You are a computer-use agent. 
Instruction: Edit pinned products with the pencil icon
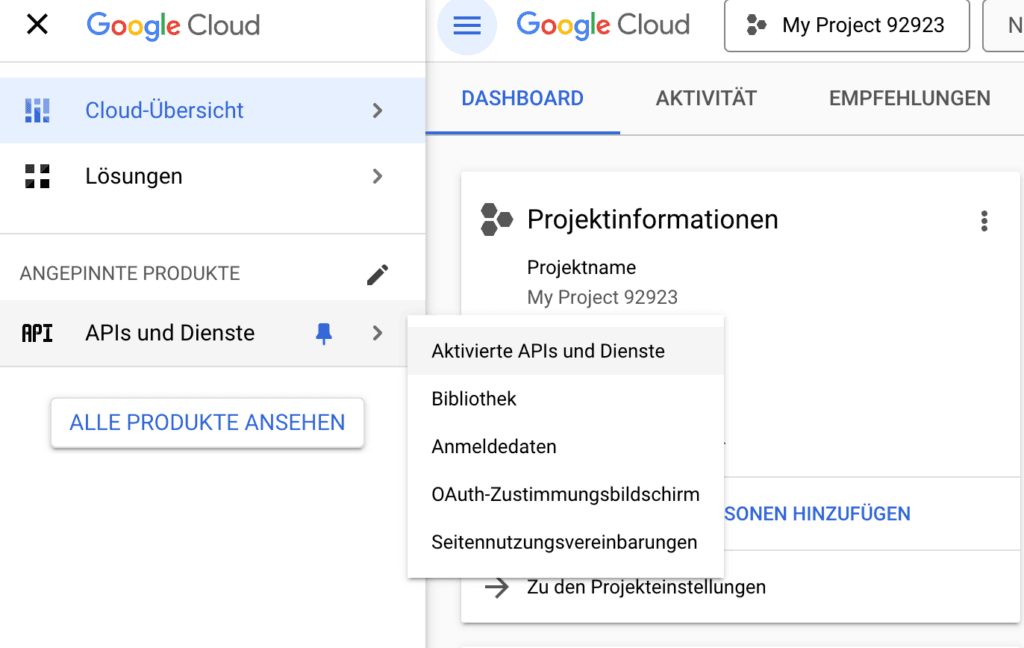(377, 274)
